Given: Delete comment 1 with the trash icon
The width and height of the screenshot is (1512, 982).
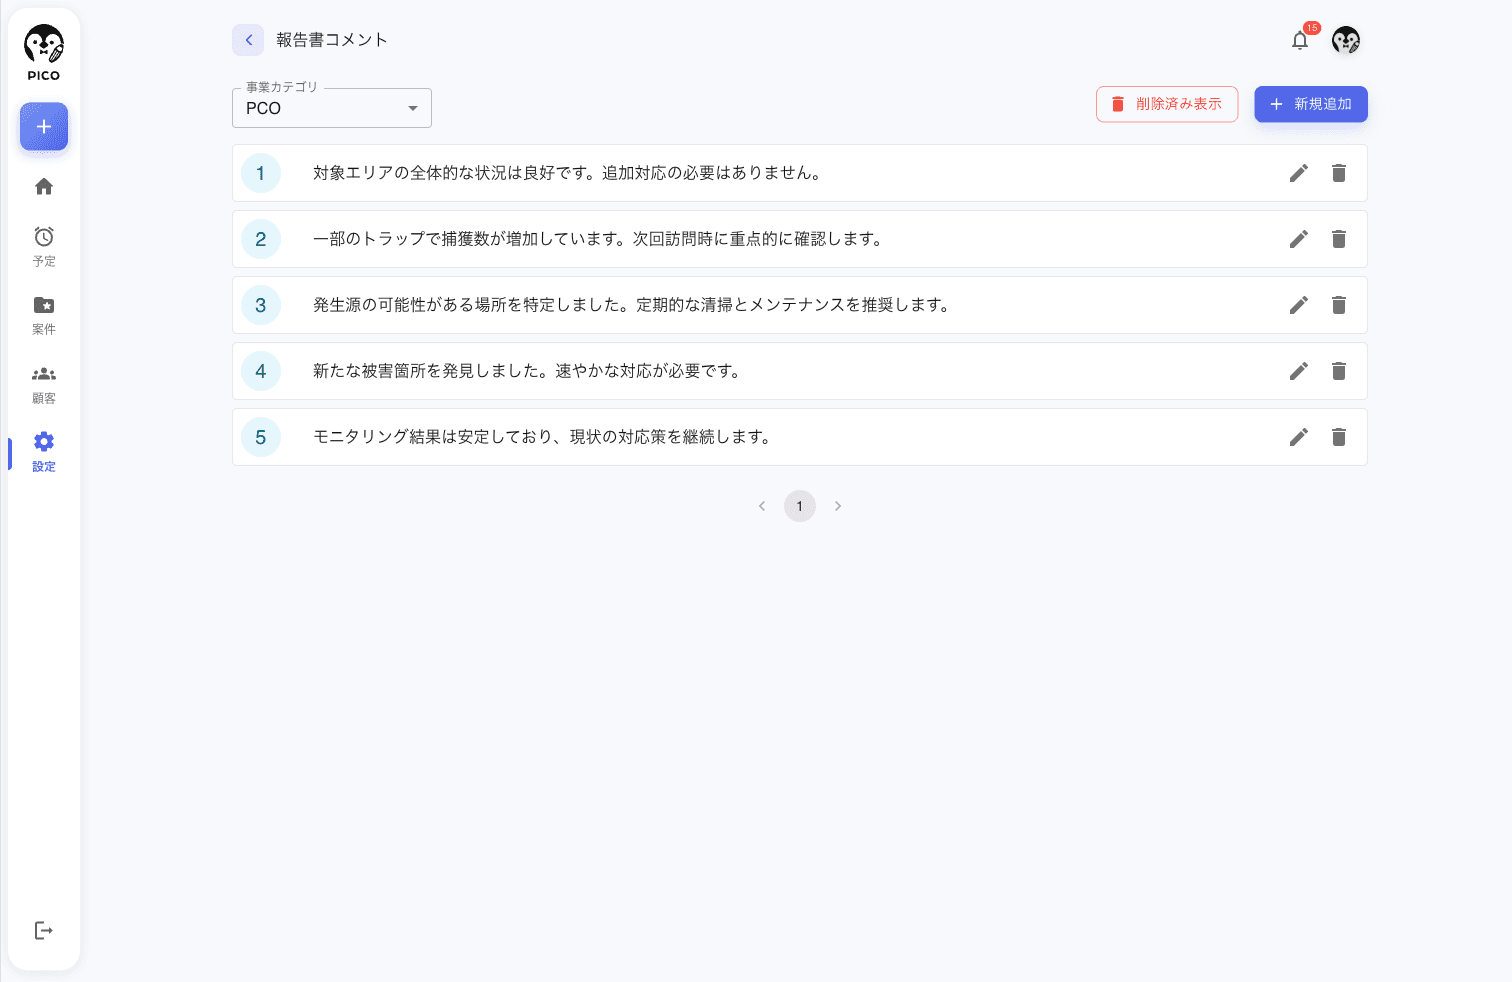Looking at the screenshot, I should point(1339,173).
